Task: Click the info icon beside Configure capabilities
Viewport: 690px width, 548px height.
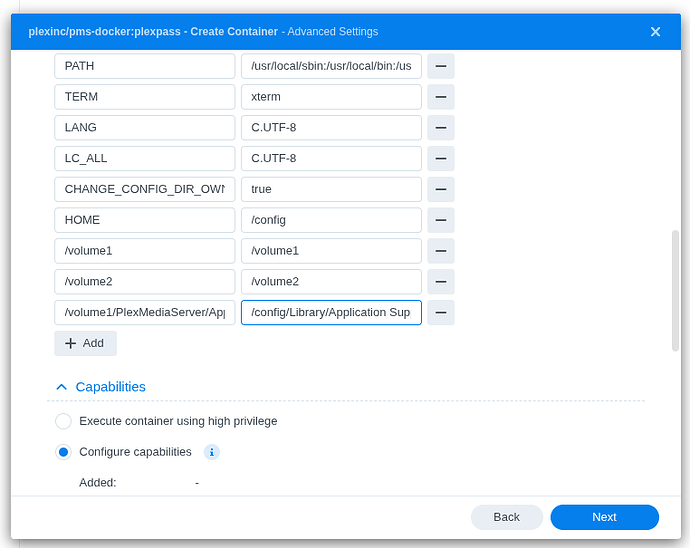Action: (212, 452)
